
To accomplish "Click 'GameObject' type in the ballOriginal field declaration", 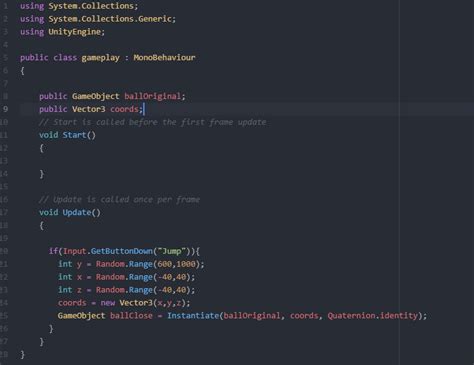I will 96,96.
